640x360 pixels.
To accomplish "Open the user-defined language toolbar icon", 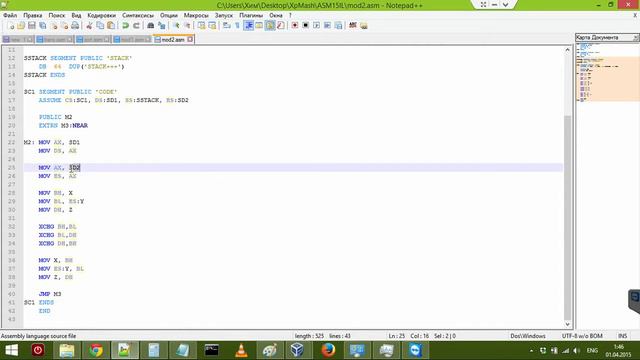I will tap(259, 25).
